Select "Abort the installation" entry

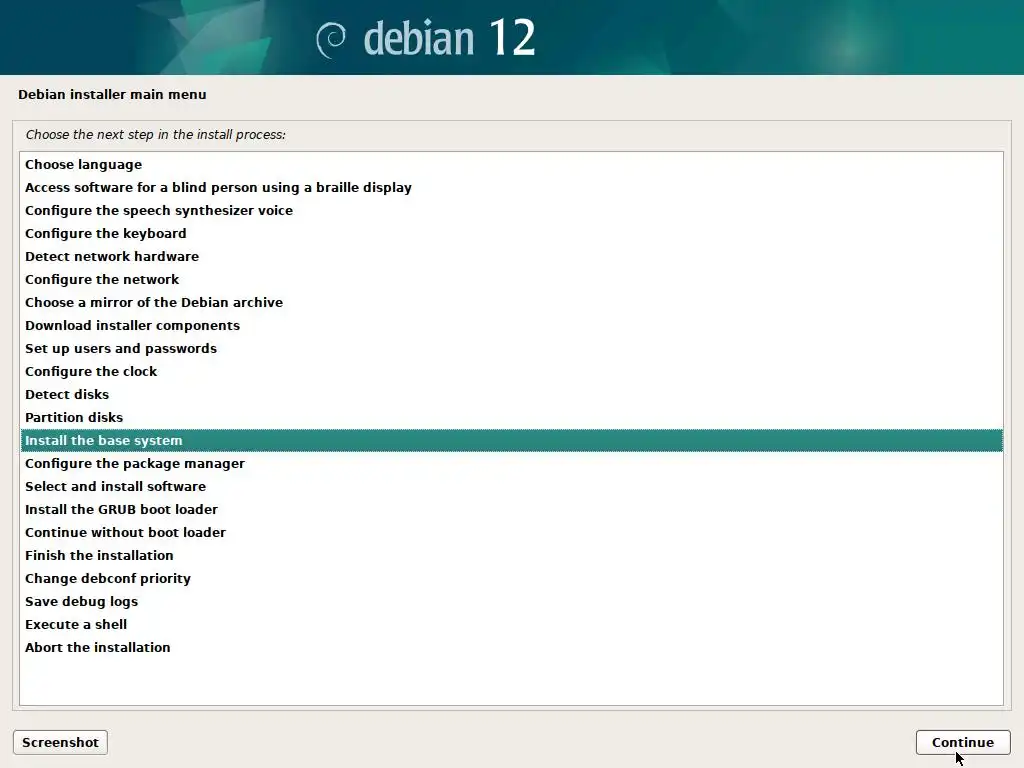coord(511,647)
